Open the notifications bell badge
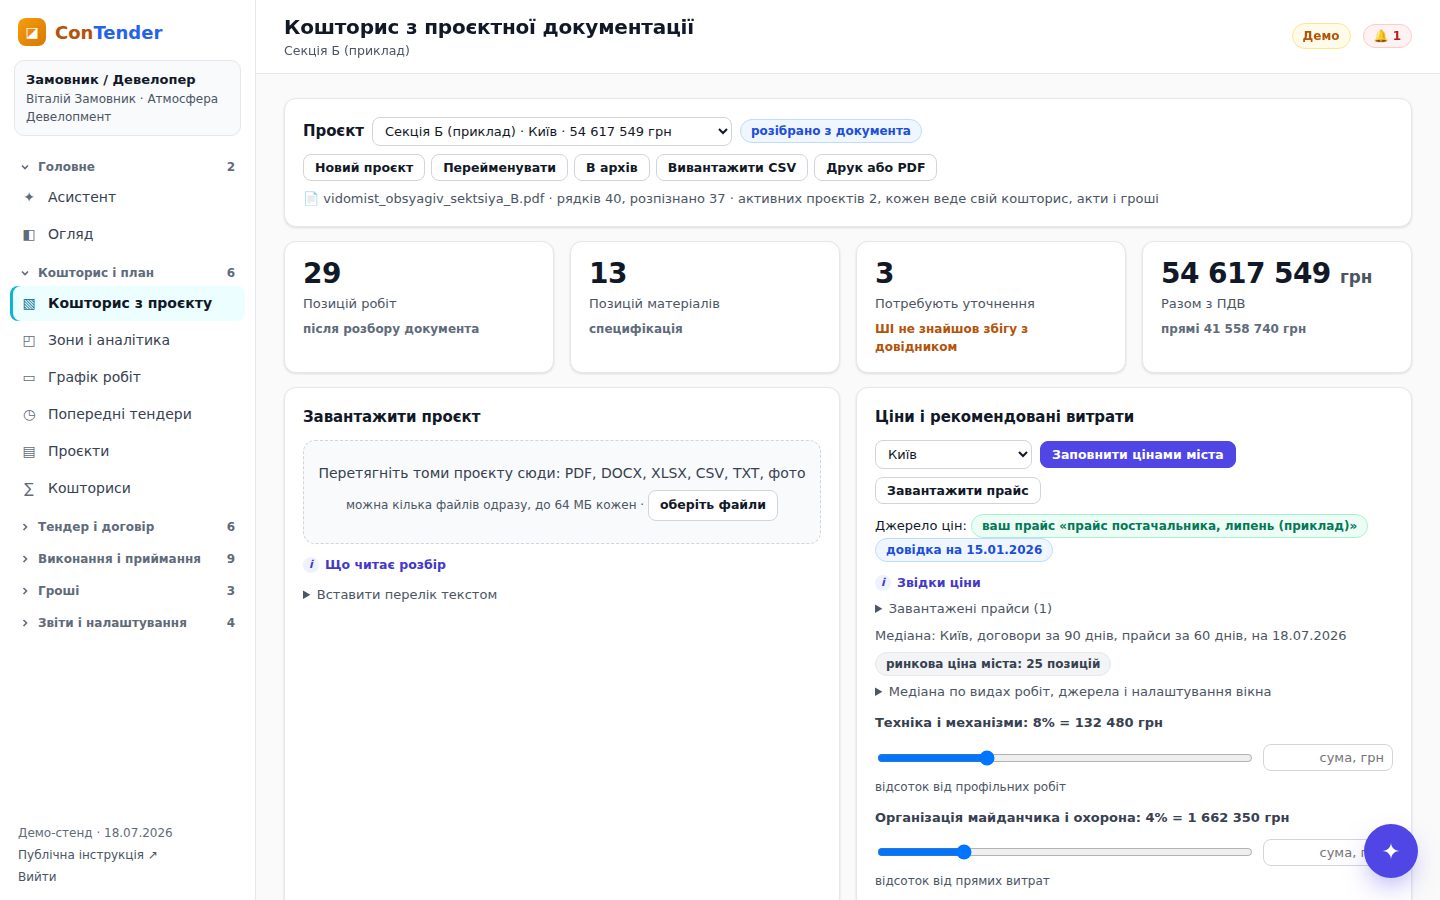Image resolution: width=1440 pixels, height=900 pixels. [1387, 36]
